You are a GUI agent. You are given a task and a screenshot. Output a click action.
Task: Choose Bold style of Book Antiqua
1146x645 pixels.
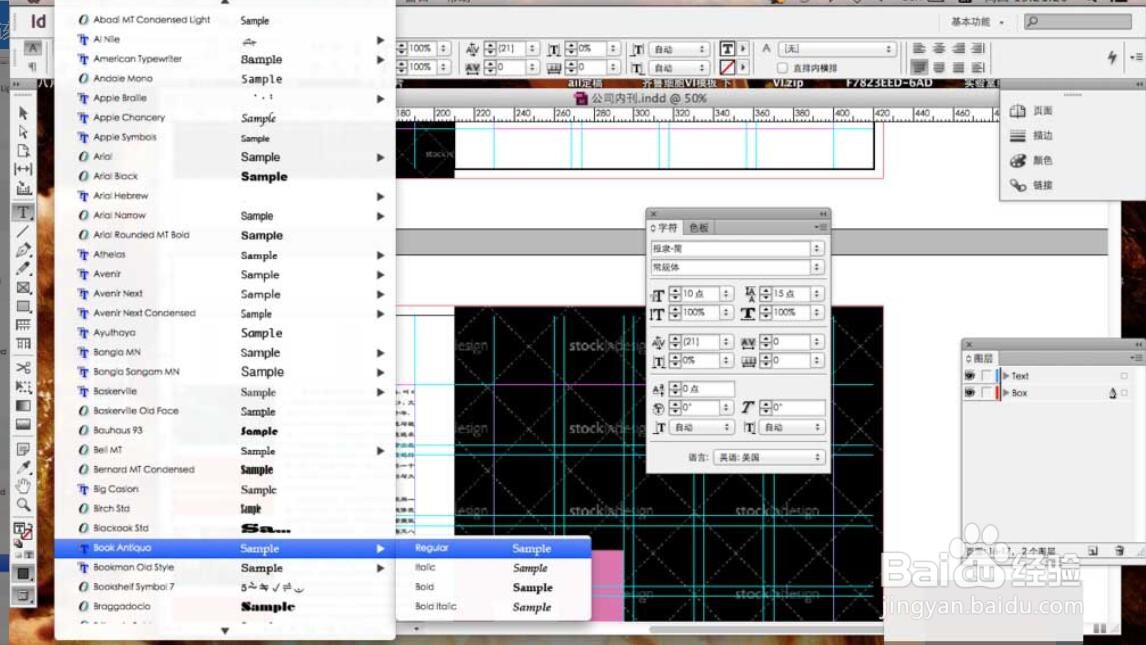(x=493, y=587)
